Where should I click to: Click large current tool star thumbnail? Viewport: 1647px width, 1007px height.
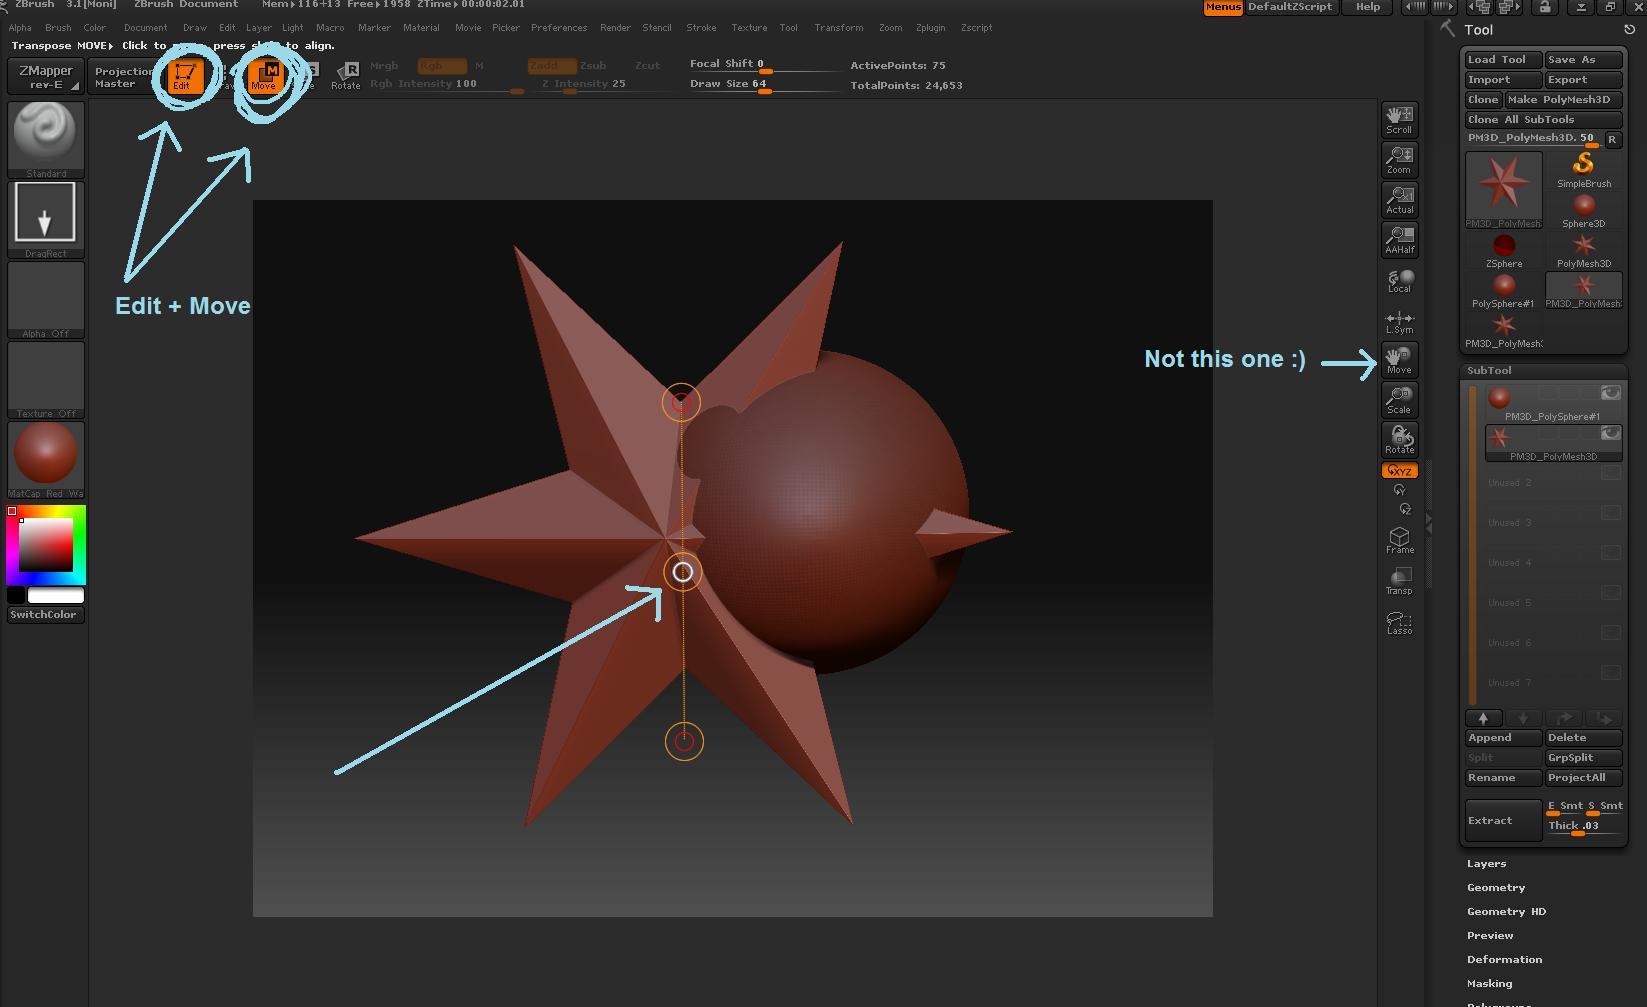click(x=1504, y=189)
